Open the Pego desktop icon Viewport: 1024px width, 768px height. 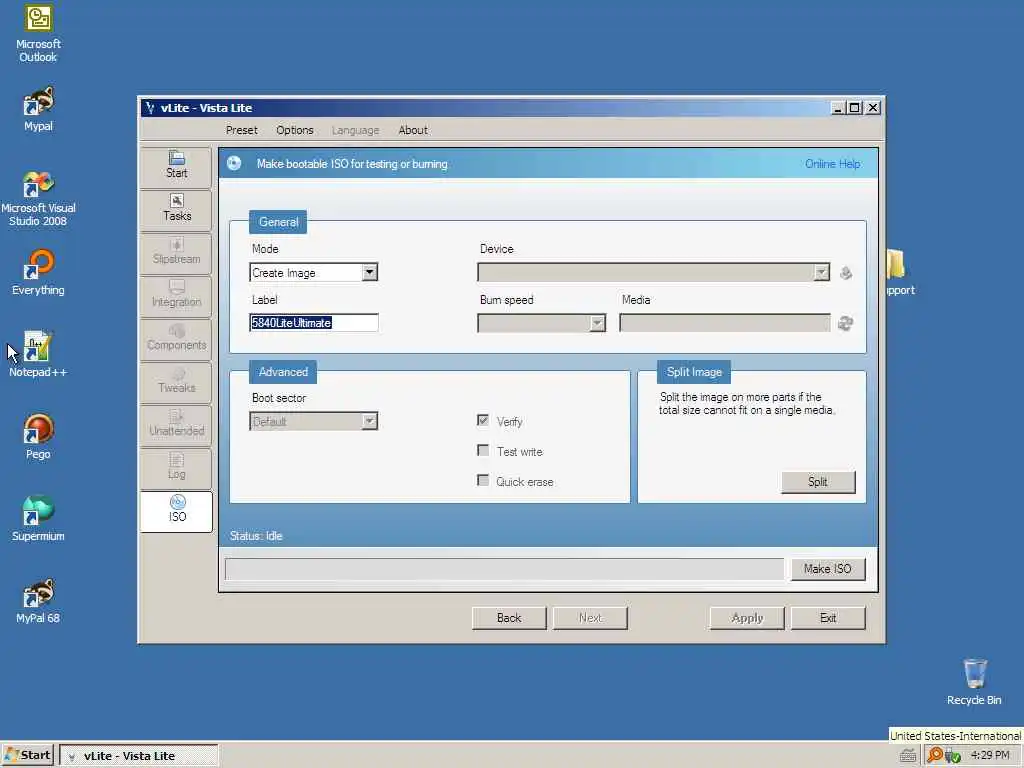[x=38, y=437]
